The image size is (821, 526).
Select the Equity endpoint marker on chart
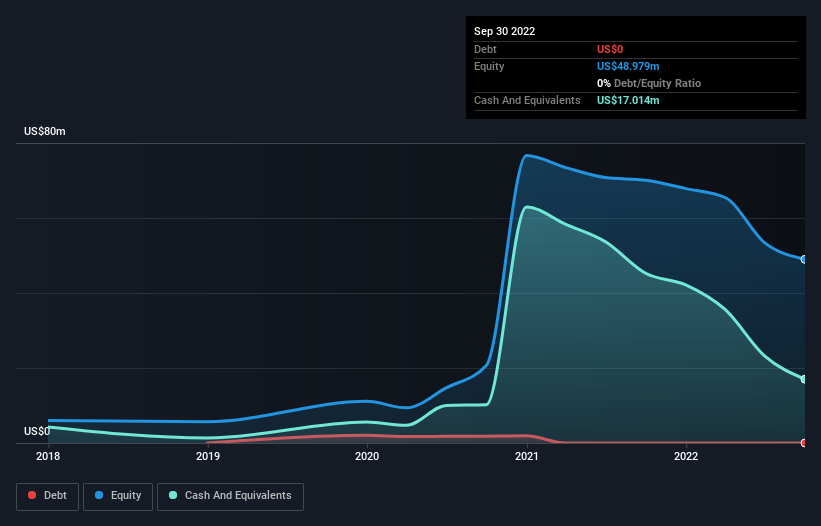click(x=804, y=259)
